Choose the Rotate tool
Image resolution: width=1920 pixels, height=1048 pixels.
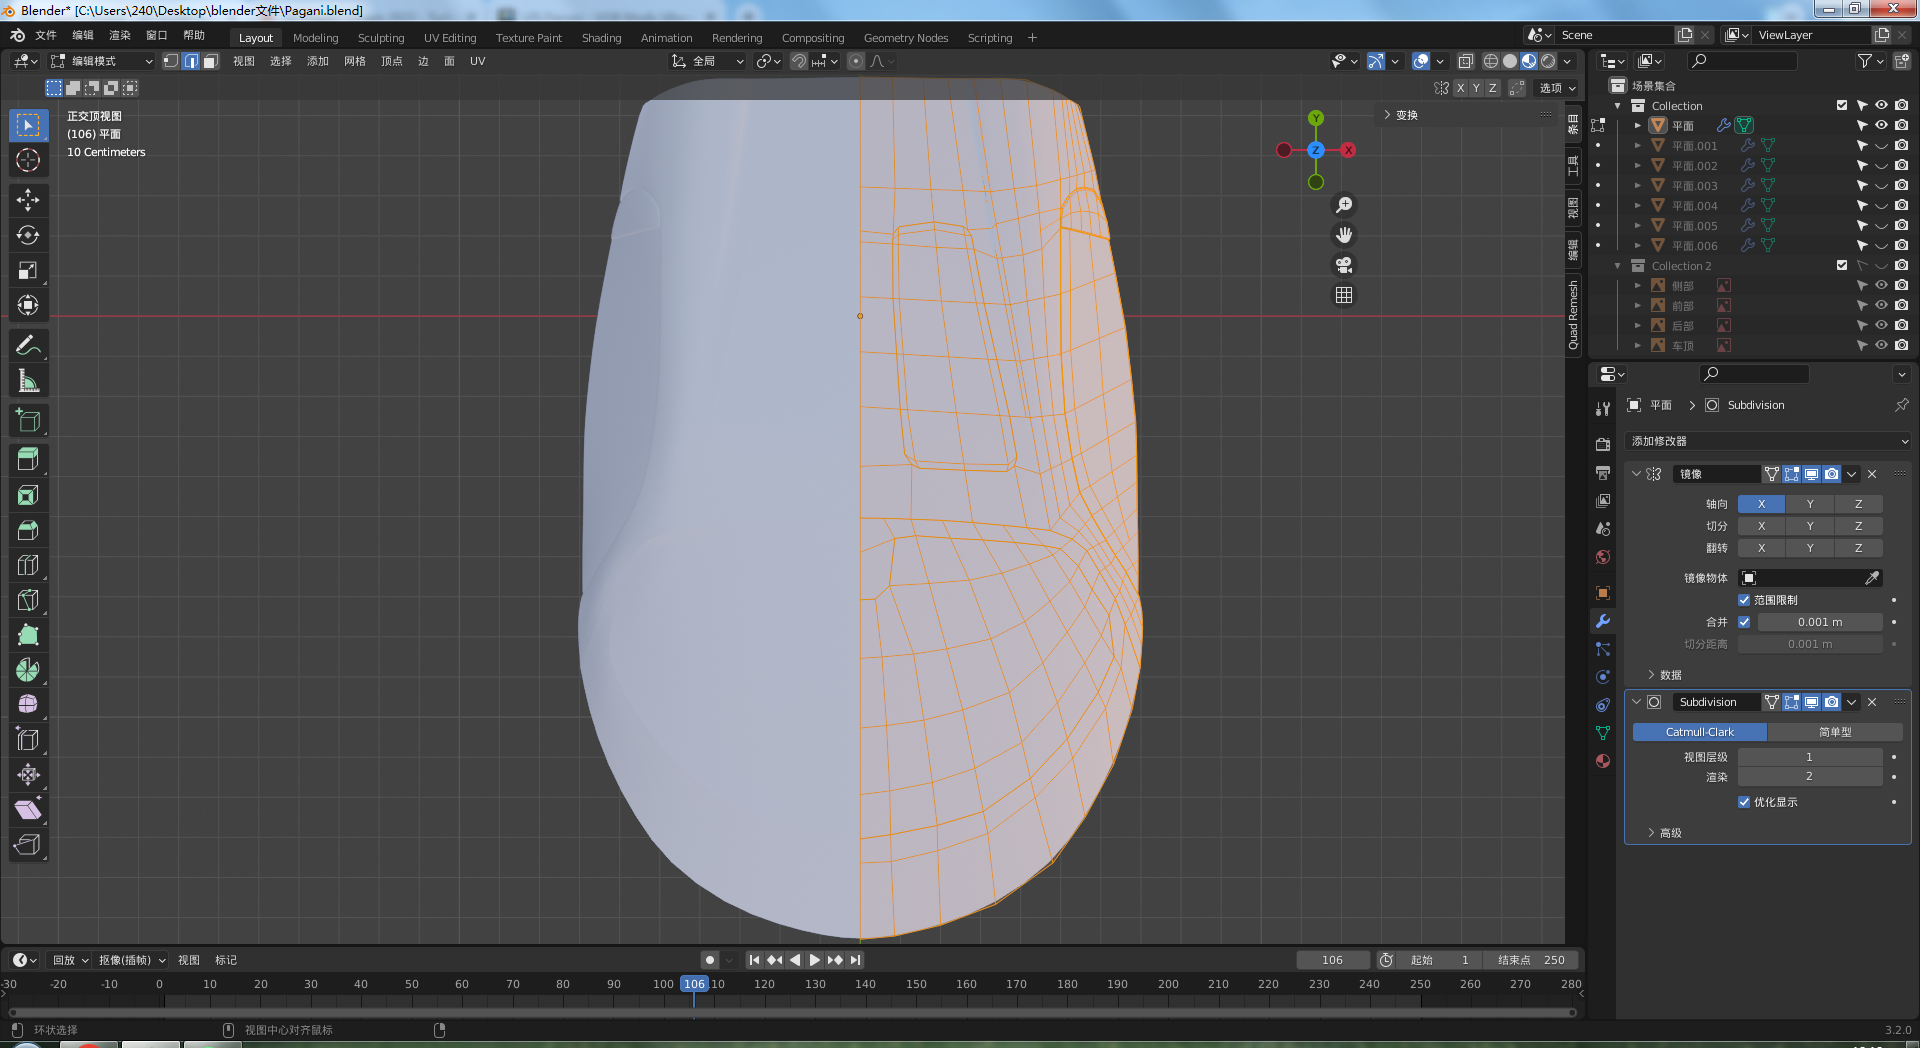tap(28, 235)
